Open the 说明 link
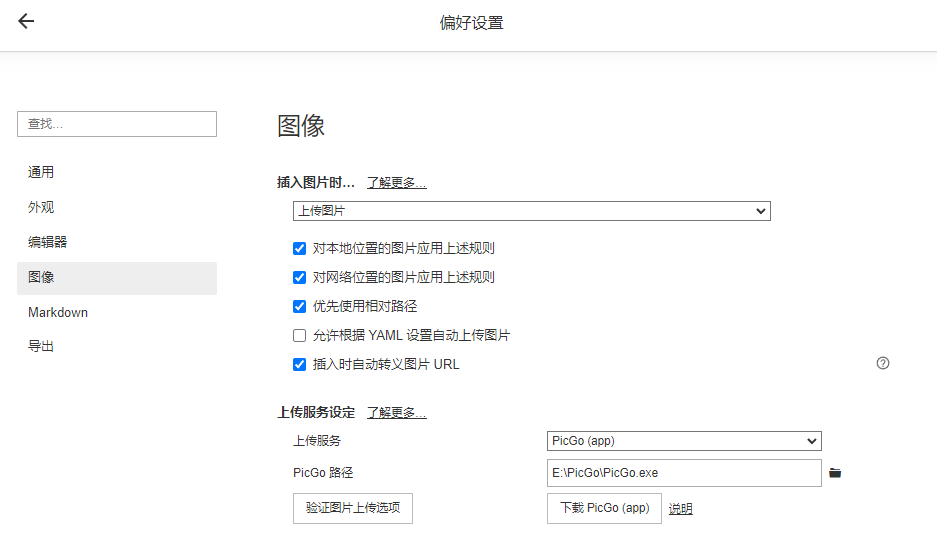Screen dimensions: 937x548 (680, 509)
